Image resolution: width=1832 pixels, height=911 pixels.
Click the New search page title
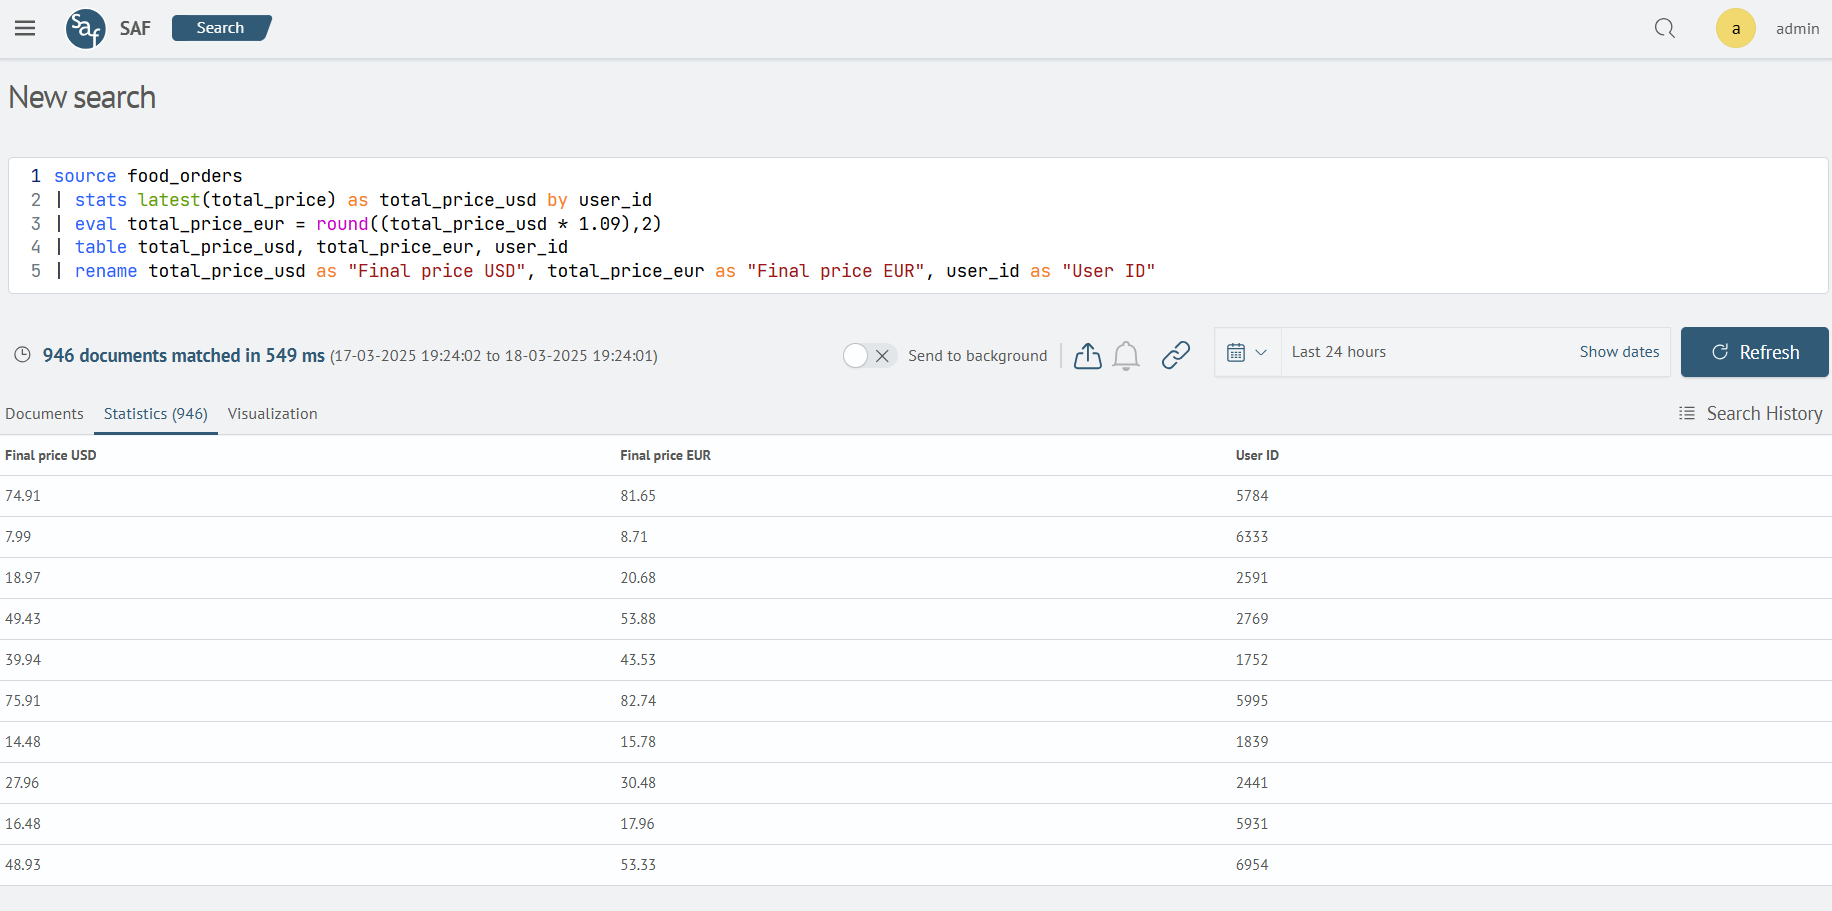[82, 97]
